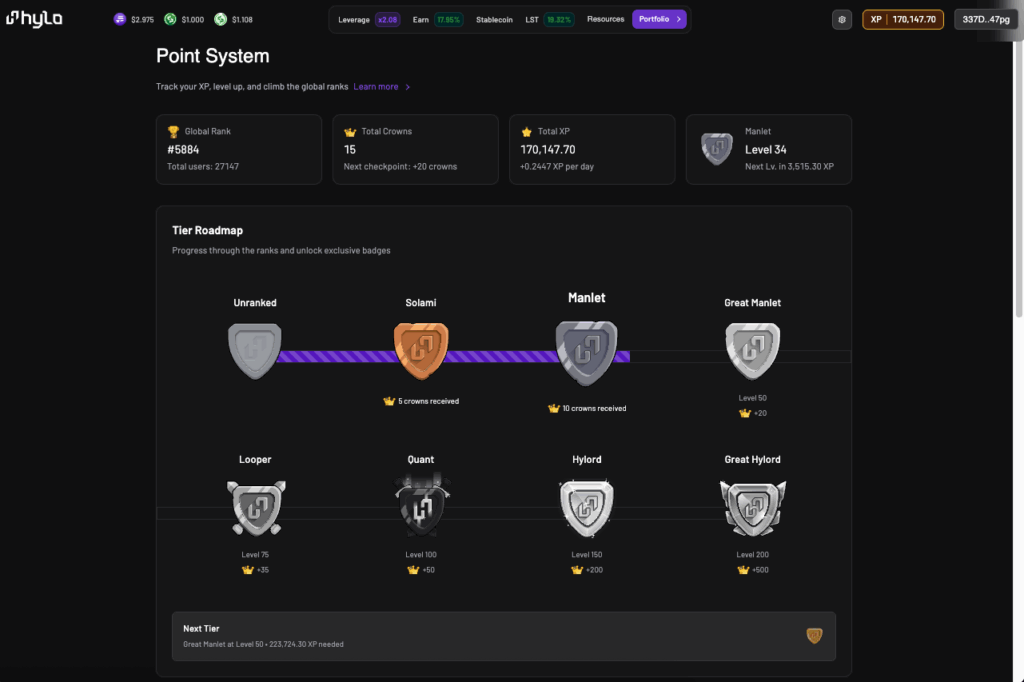1024x682 pixels.
Task: Click the Solami bronze shield badge
Action: point(421,351)
